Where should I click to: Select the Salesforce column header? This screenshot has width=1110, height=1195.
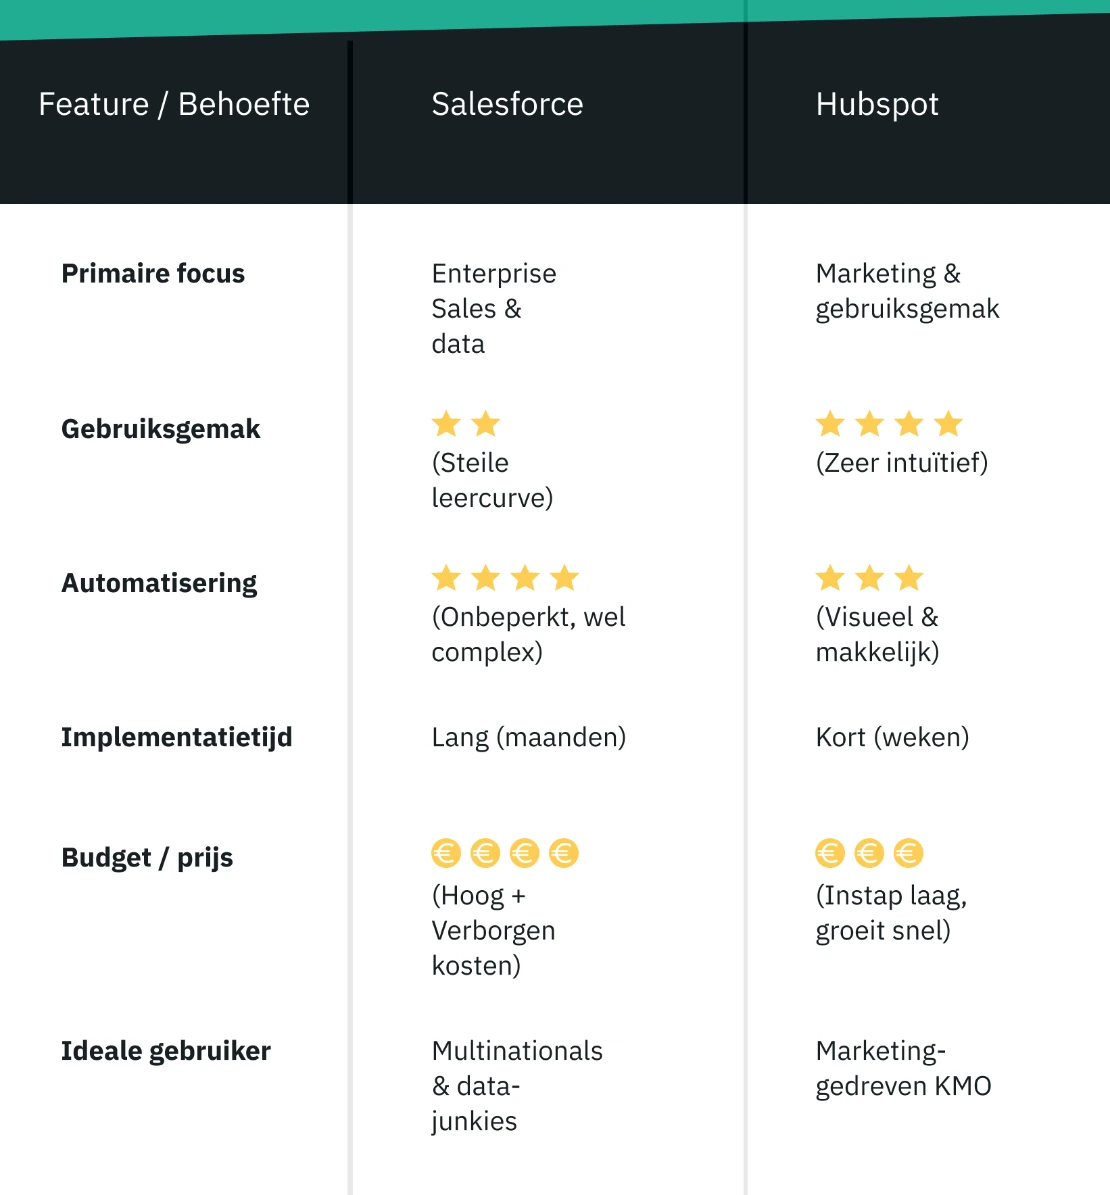click(x=507, y=104)
